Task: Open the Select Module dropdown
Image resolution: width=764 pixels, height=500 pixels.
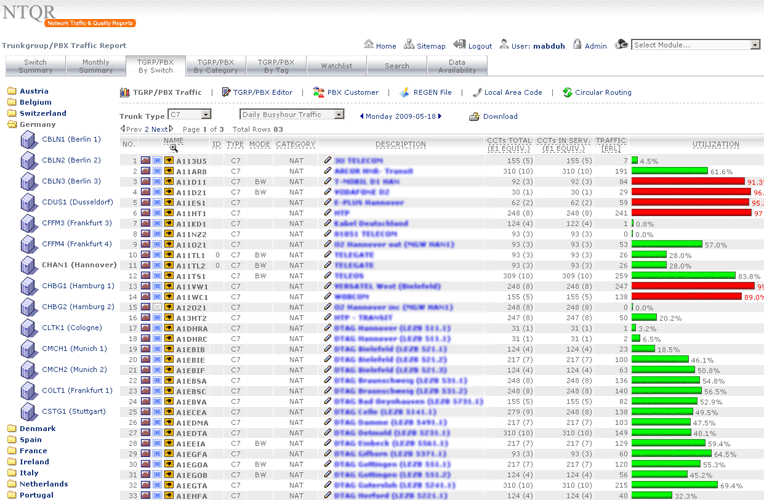Action: [x=695, y=45]
